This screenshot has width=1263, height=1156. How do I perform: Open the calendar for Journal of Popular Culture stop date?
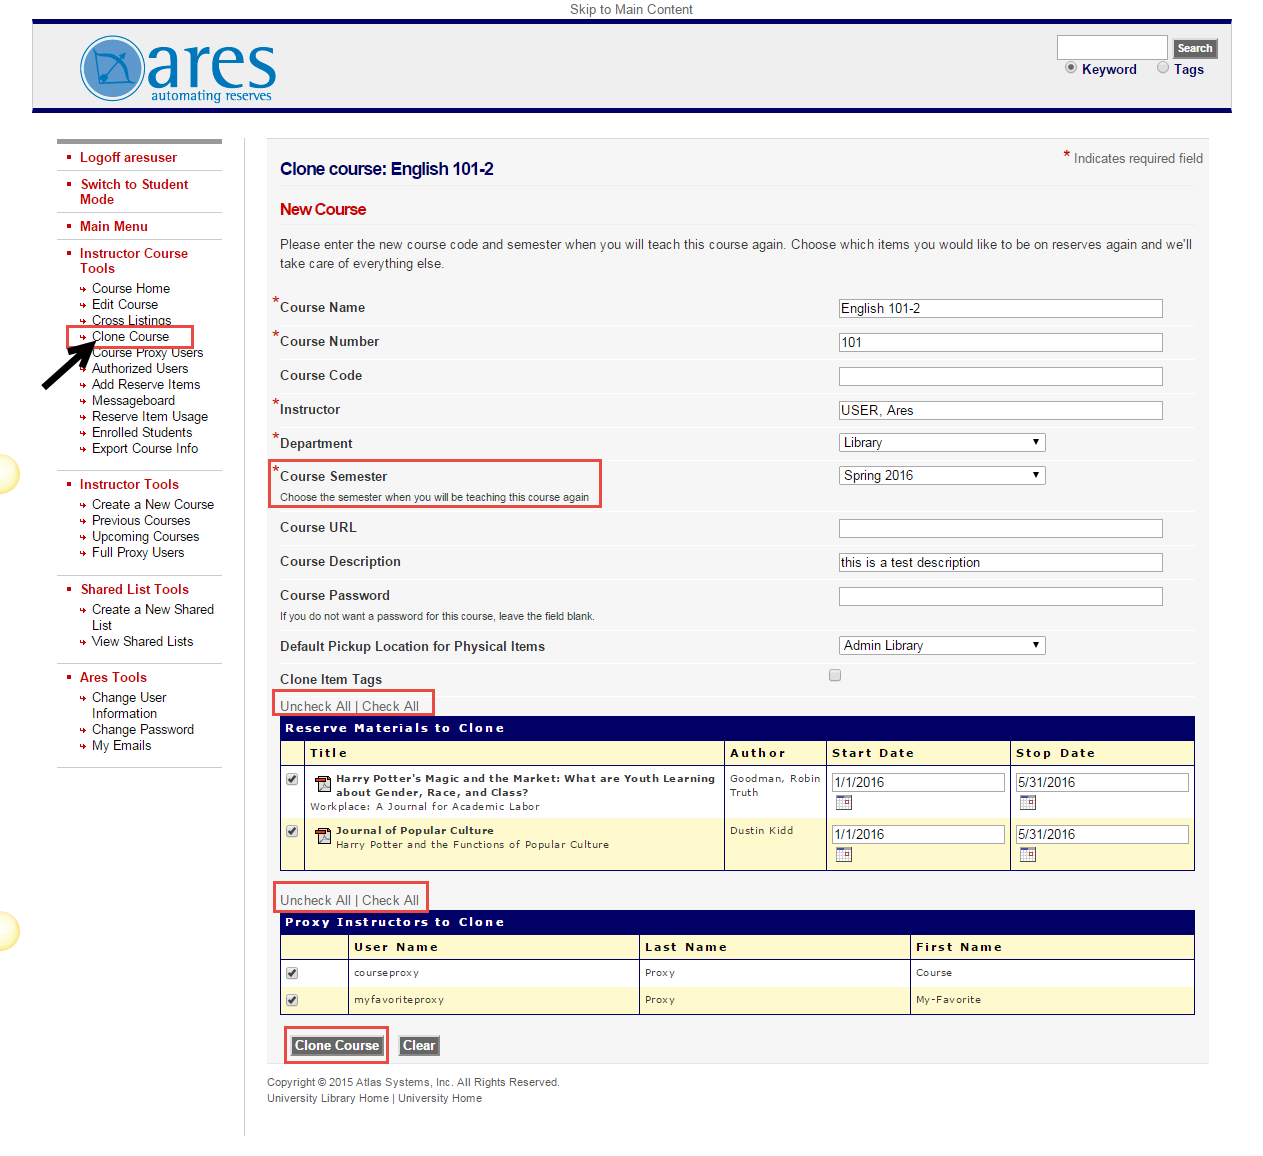point(1028,854)
